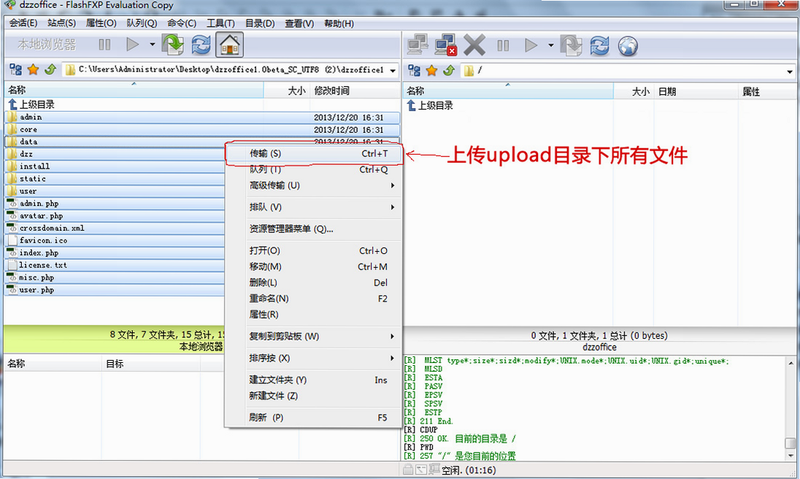The height and width of the screenshot is (479, 800).
Task: Choose 刷新 (P) in the context menu
Action: pos(314,417)
